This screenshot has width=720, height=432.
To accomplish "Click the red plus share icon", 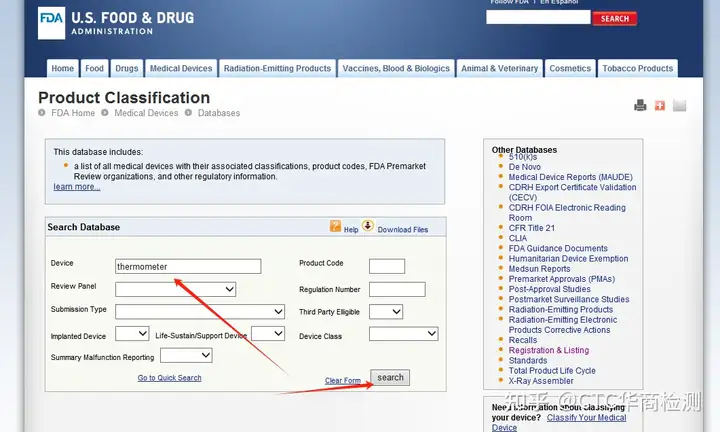I will click(660, 105).
